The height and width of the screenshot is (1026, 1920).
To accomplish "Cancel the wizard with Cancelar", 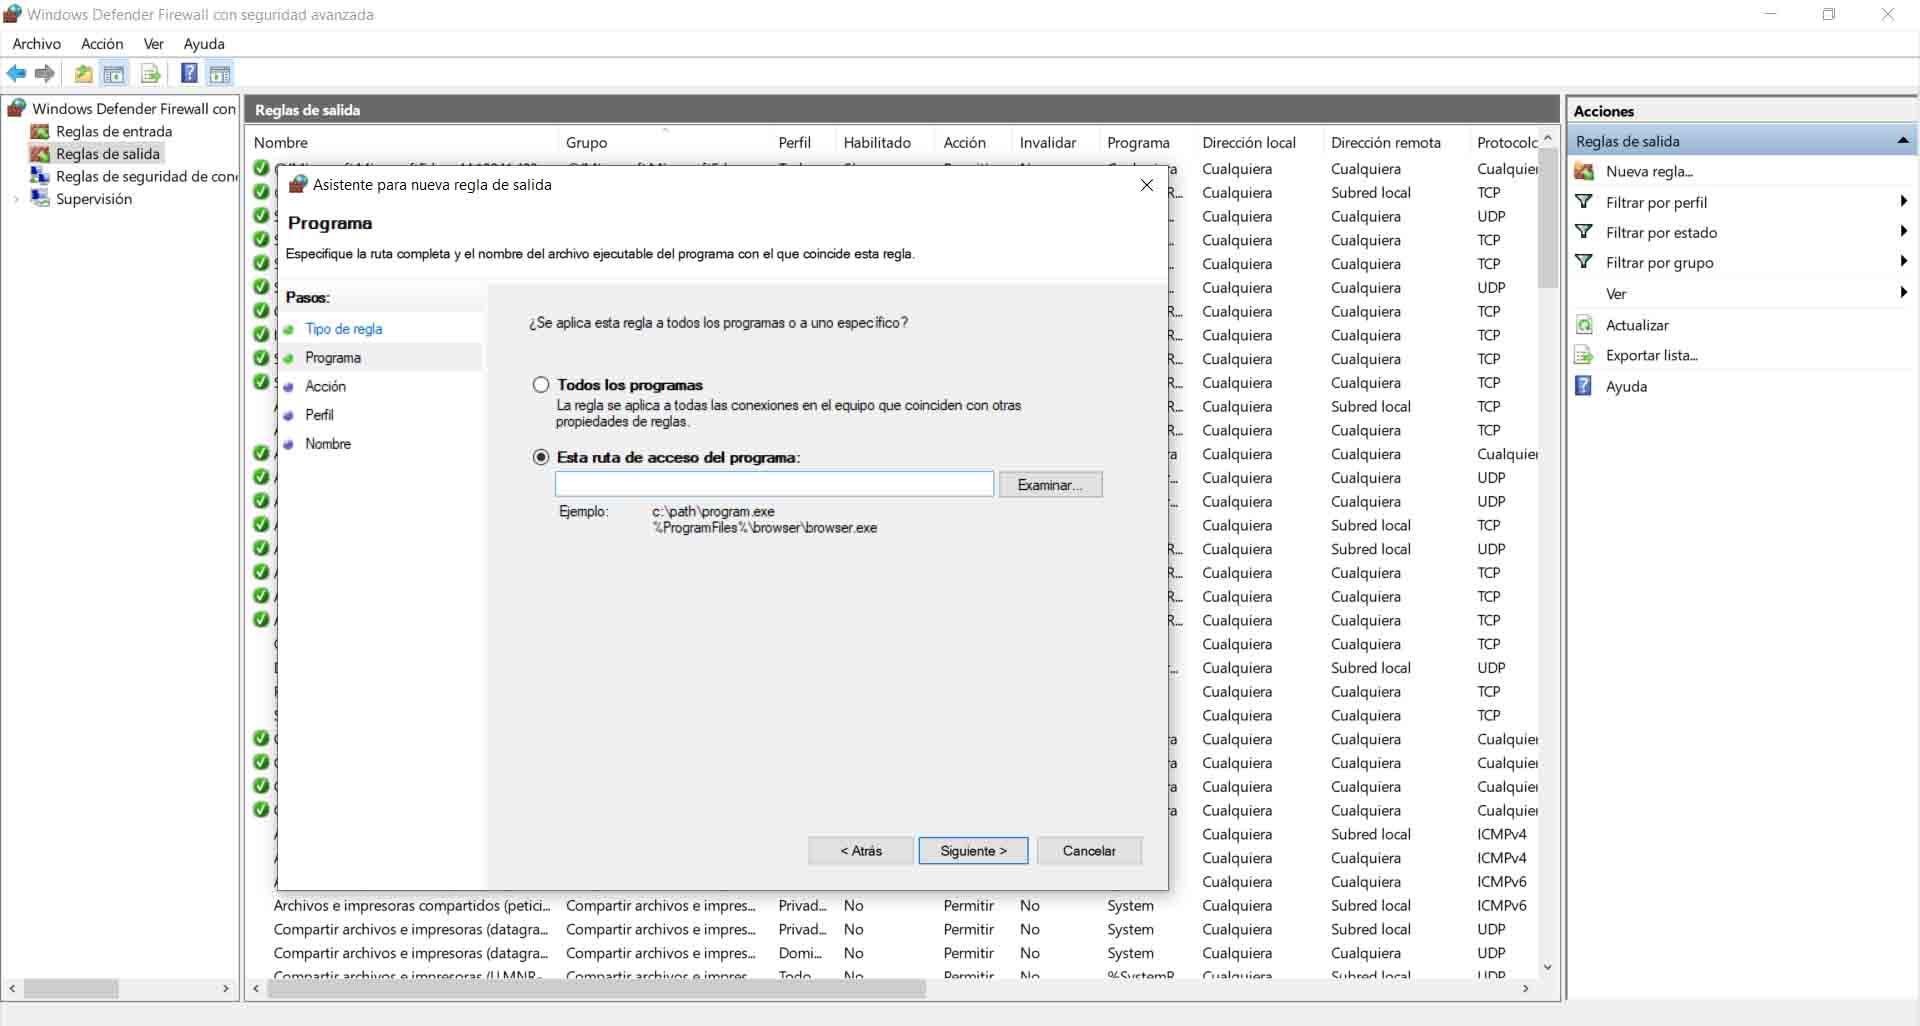I will (x=1089, y=851).
